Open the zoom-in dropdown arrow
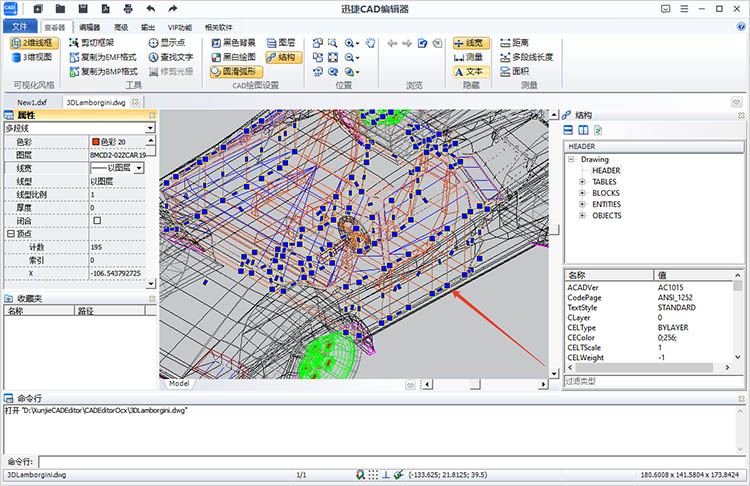The width and height of the screenshot is (750, 486). pyautogui.click(x=357, y=44)
